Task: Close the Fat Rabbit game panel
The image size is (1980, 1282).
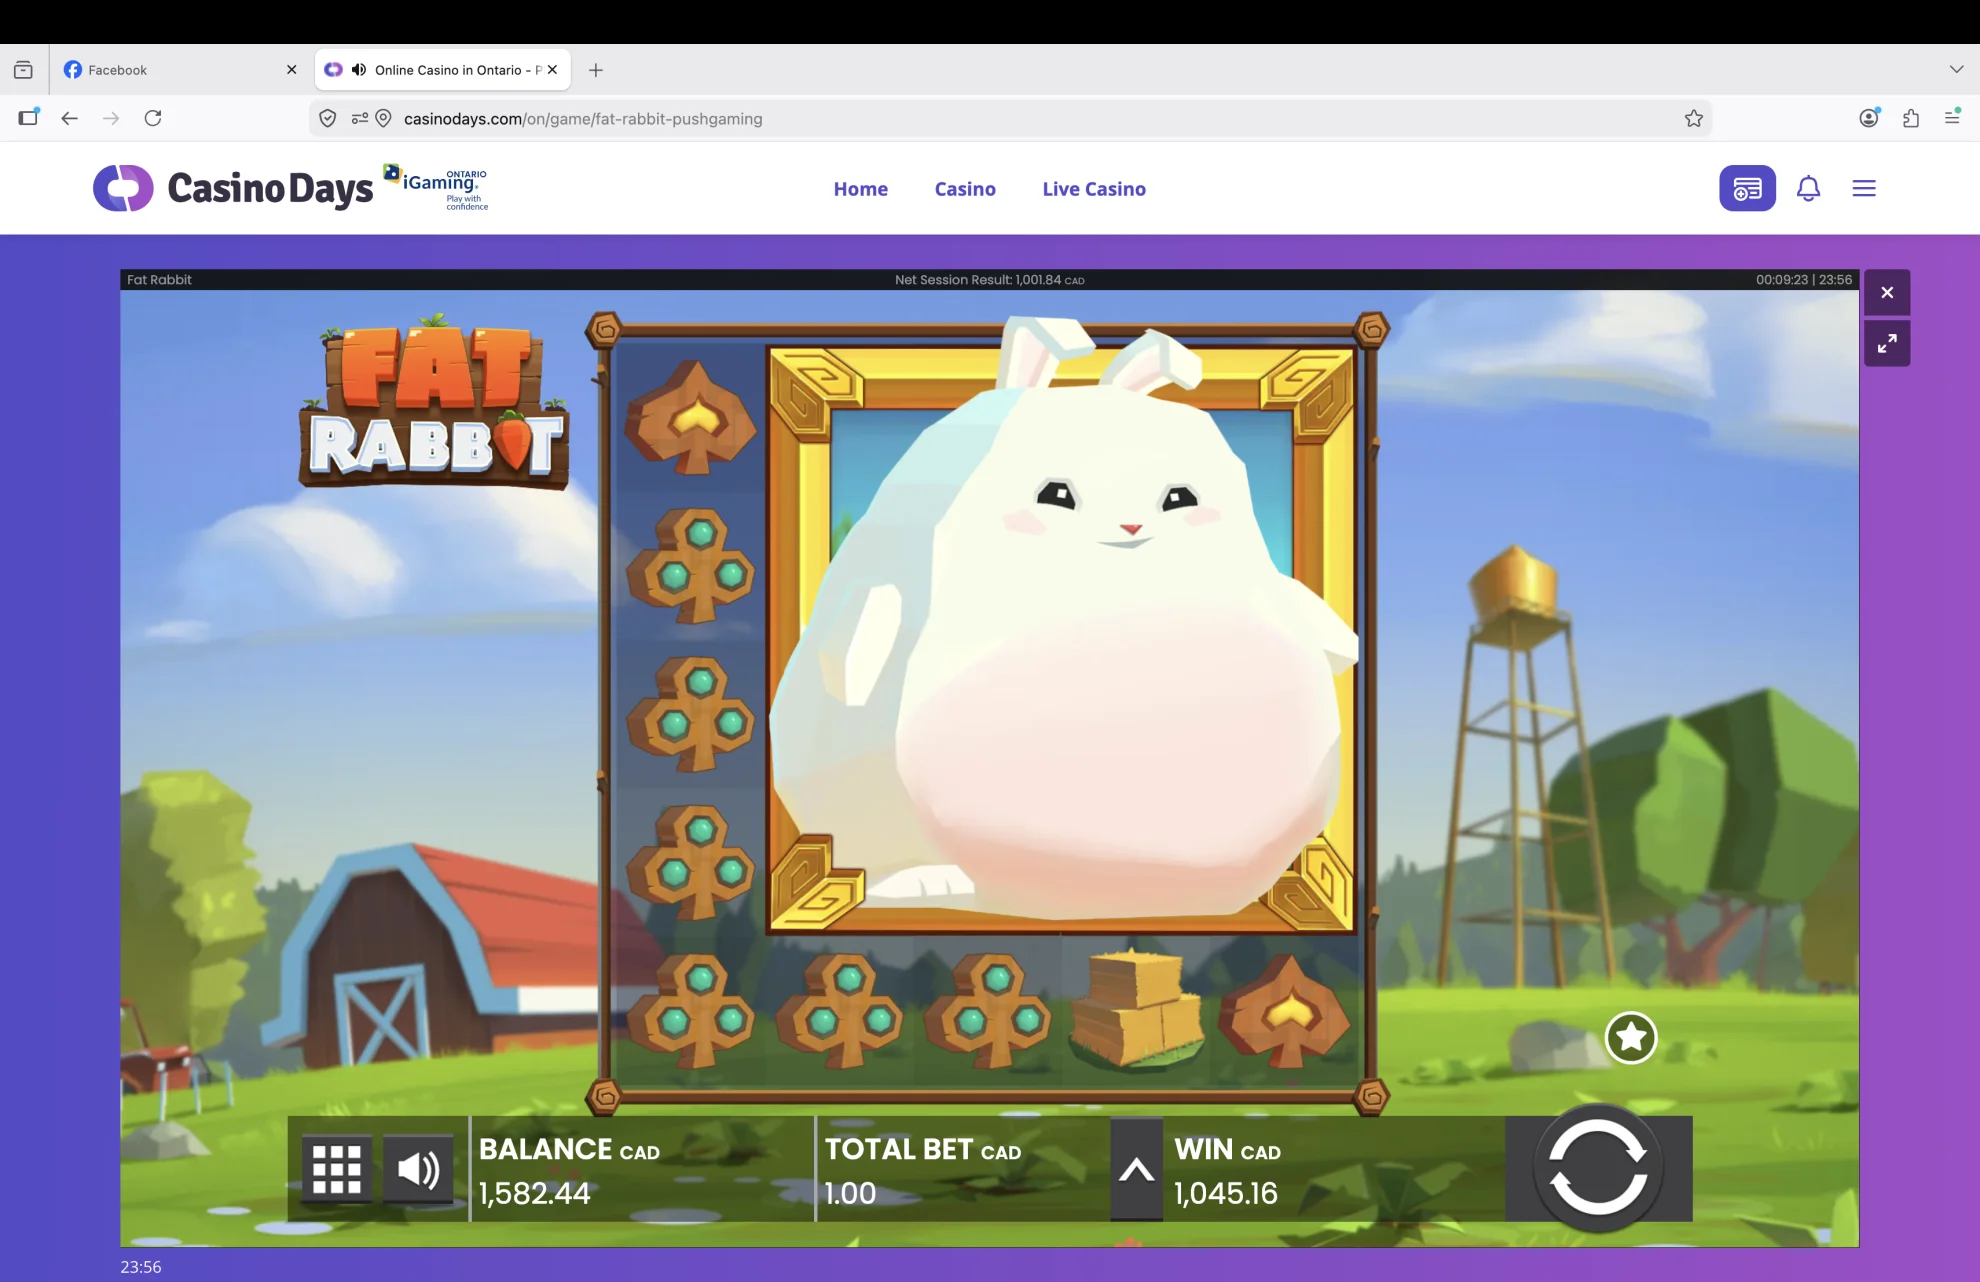Action: [x=1887, y=293]
